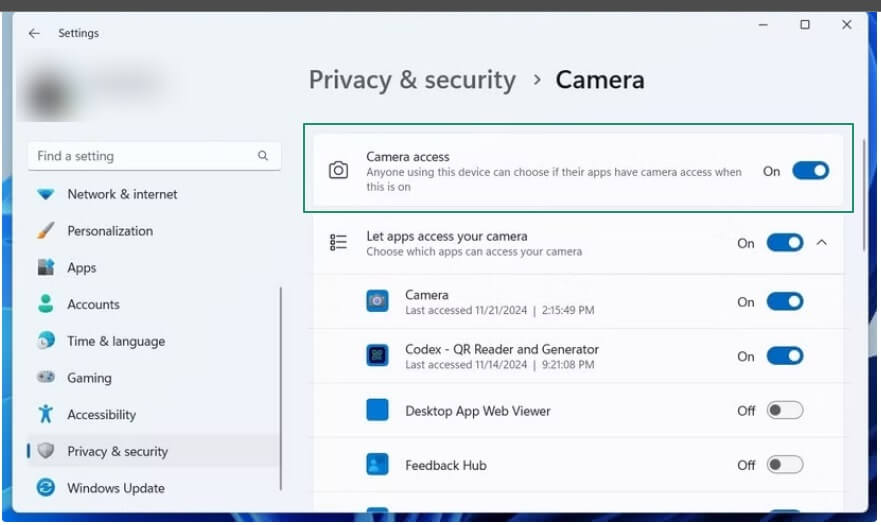Screen dimensions: 881x525
Task: Click the "Feedback Hub" label
Action: click(x=446, y=465)
